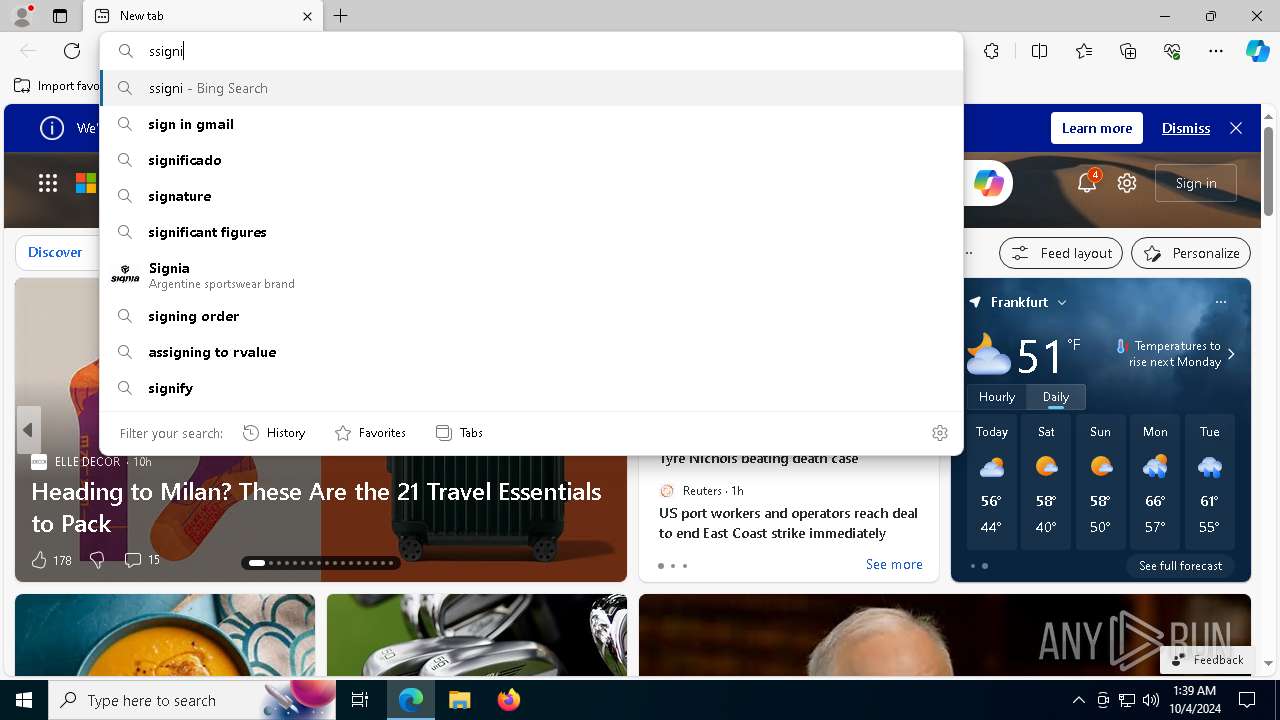Filter search by Favorites
The image size is (1280, 720).
(370, 433)
